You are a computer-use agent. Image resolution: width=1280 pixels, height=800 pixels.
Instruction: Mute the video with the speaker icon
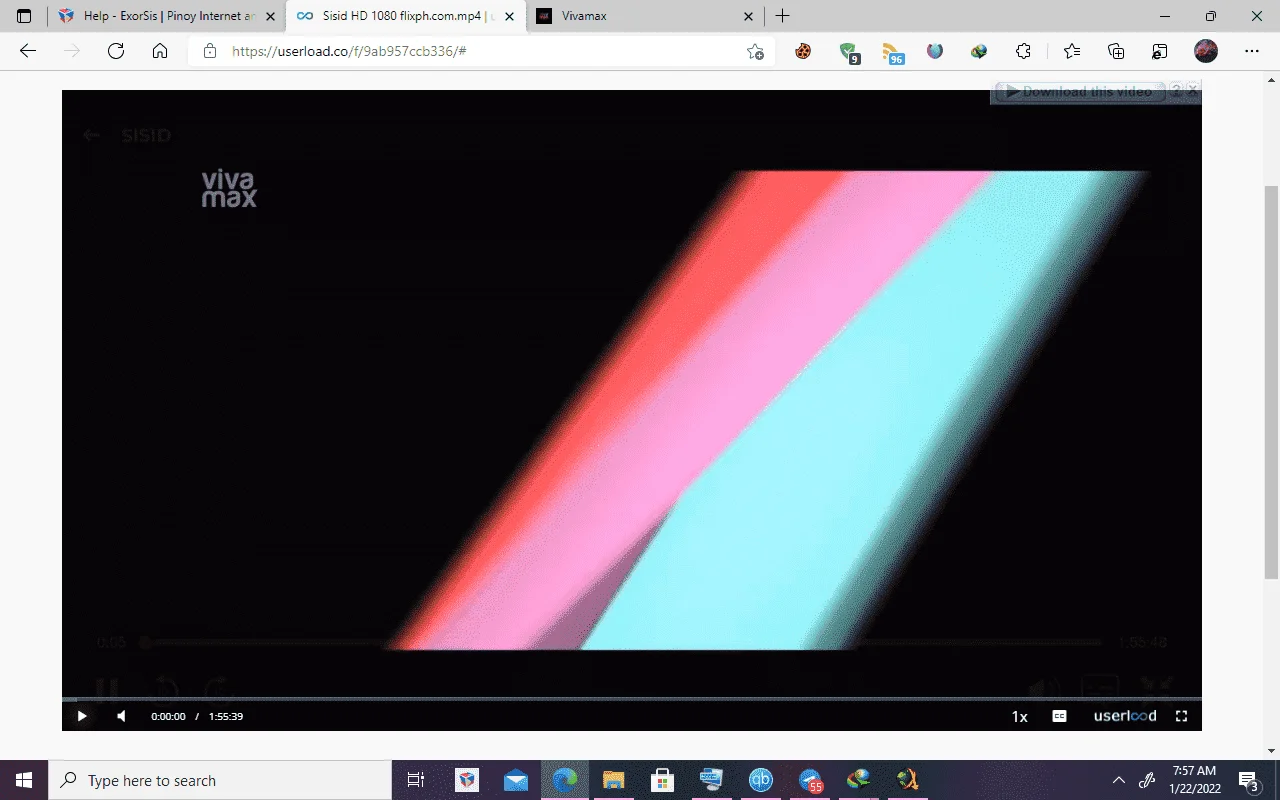coord(121,716)
